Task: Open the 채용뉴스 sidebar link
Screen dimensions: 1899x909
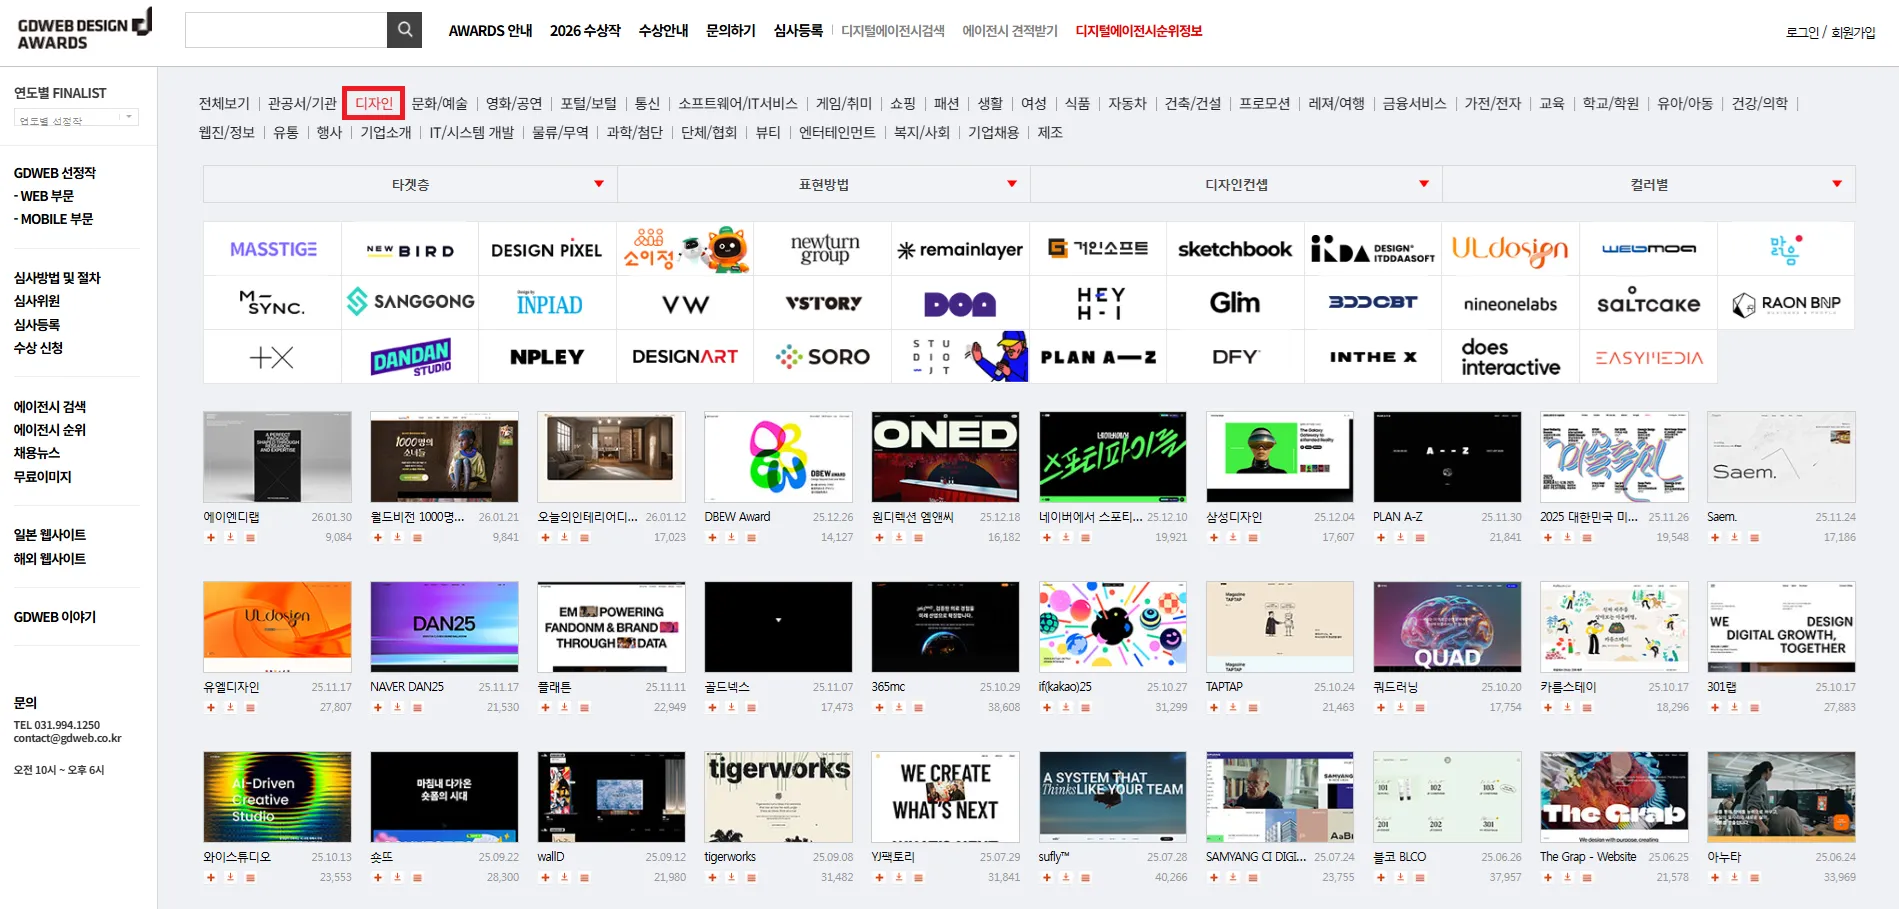Action: [37, 453]
